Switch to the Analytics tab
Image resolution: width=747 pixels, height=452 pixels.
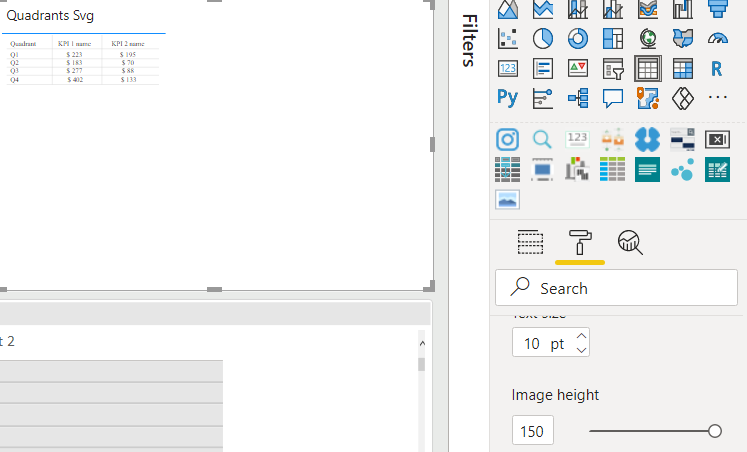click(x=630, y=242)
